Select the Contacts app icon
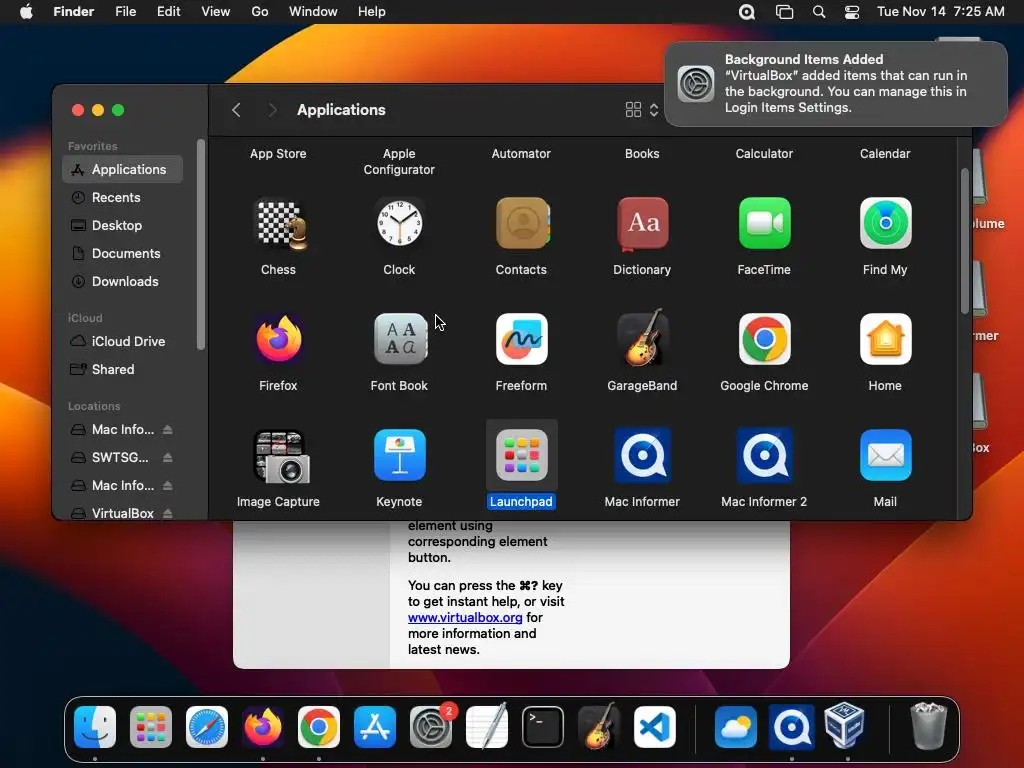Screen dimensions: 1024x768 (x=522, y=224)
